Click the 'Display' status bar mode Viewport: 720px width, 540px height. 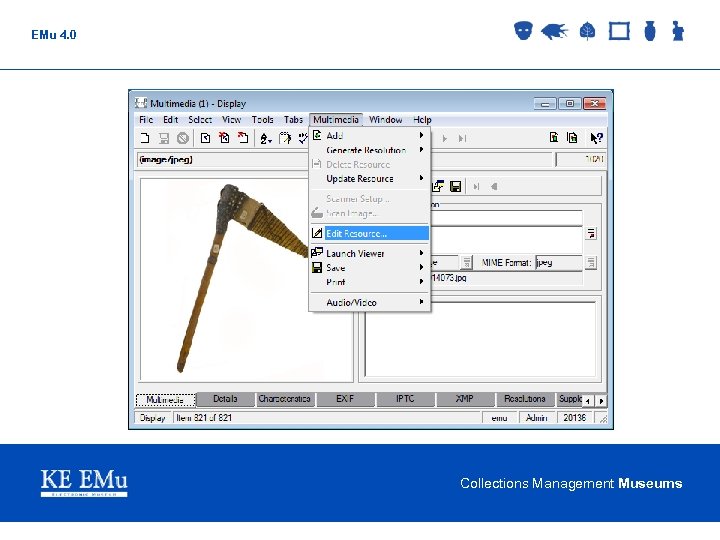(x=152, y=418)
